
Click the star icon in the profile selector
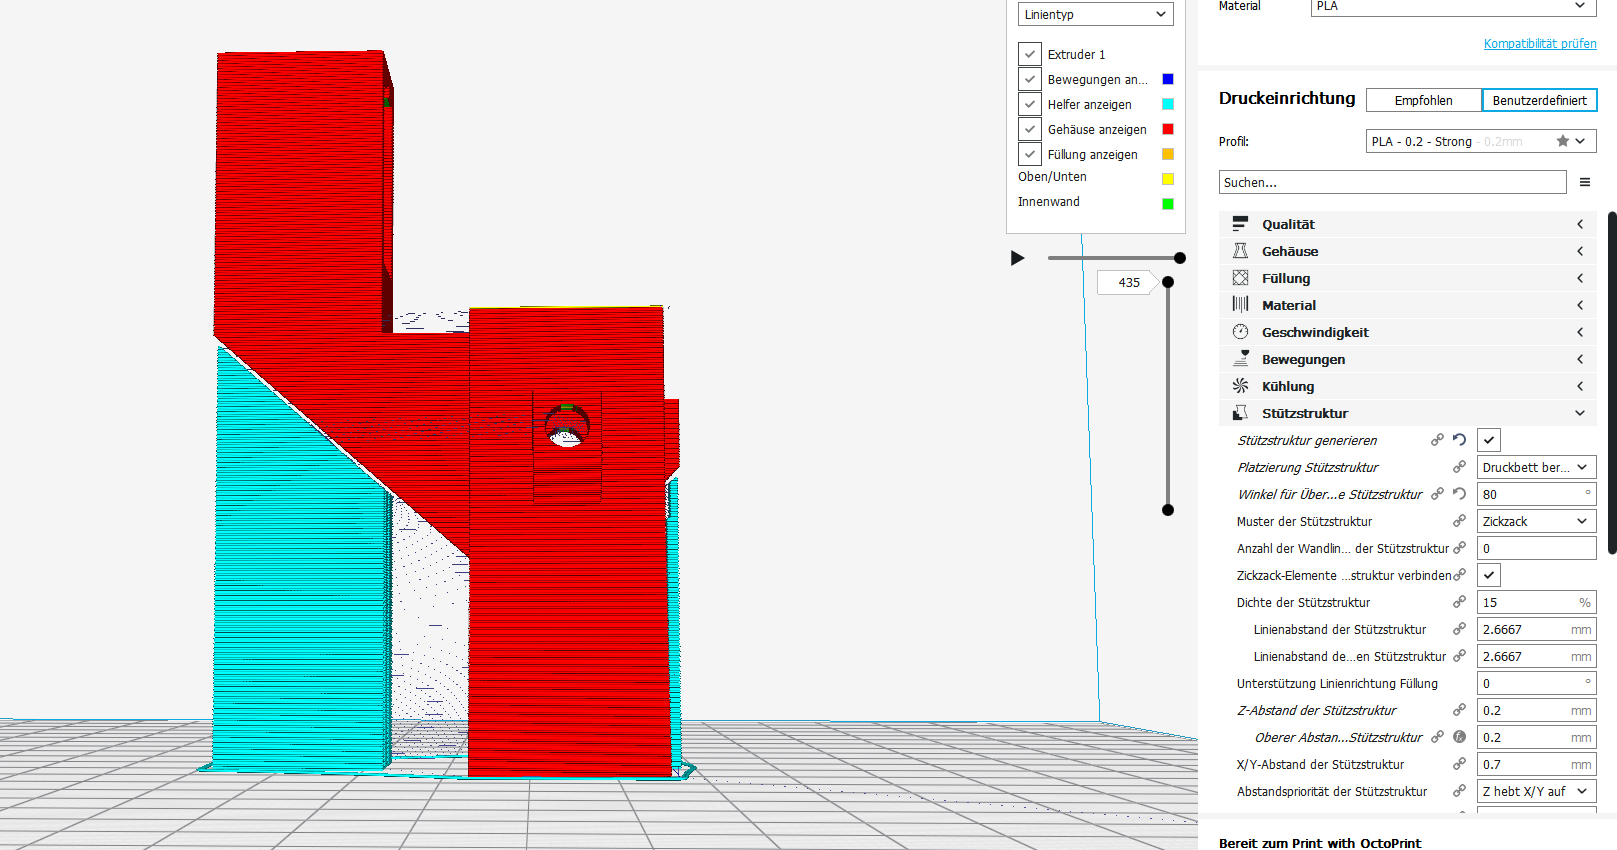click(1563, 141)
